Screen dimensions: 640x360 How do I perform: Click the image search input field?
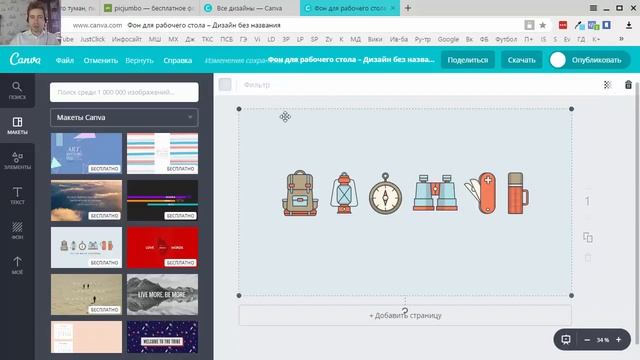(124, 92)
